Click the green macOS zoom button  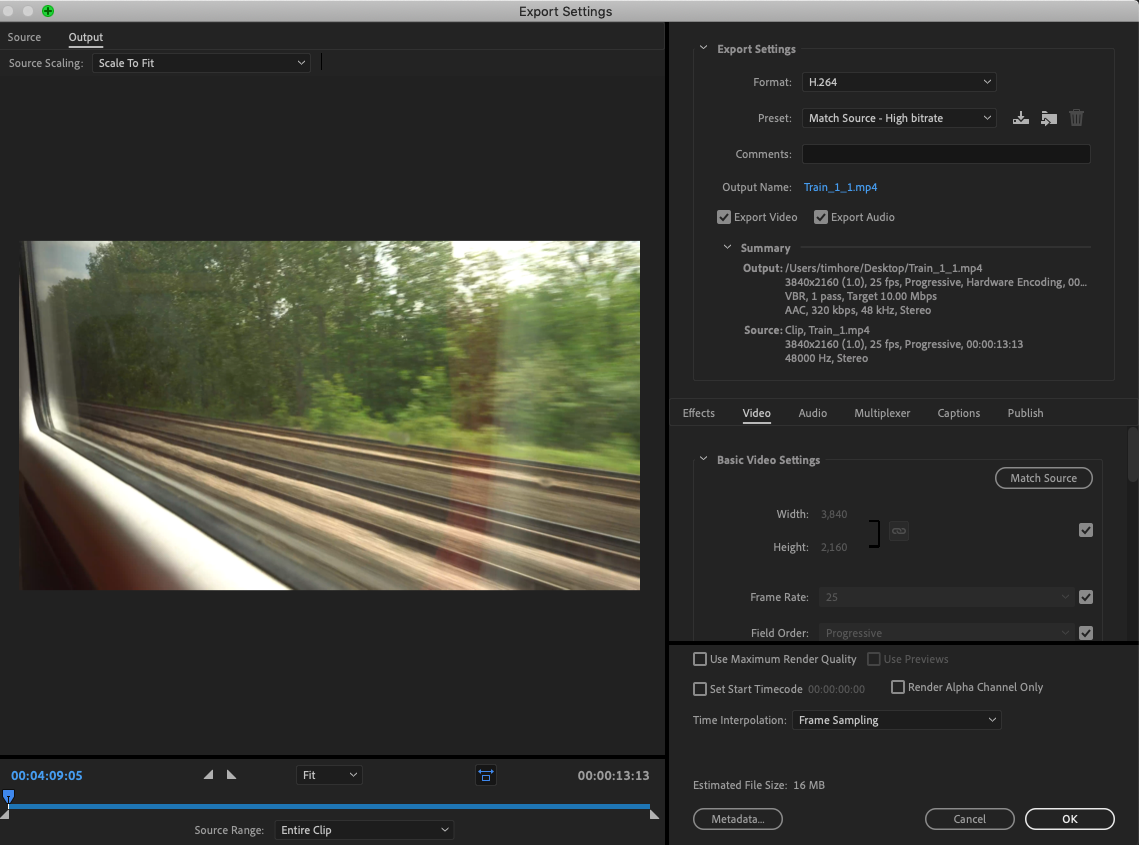48,11
